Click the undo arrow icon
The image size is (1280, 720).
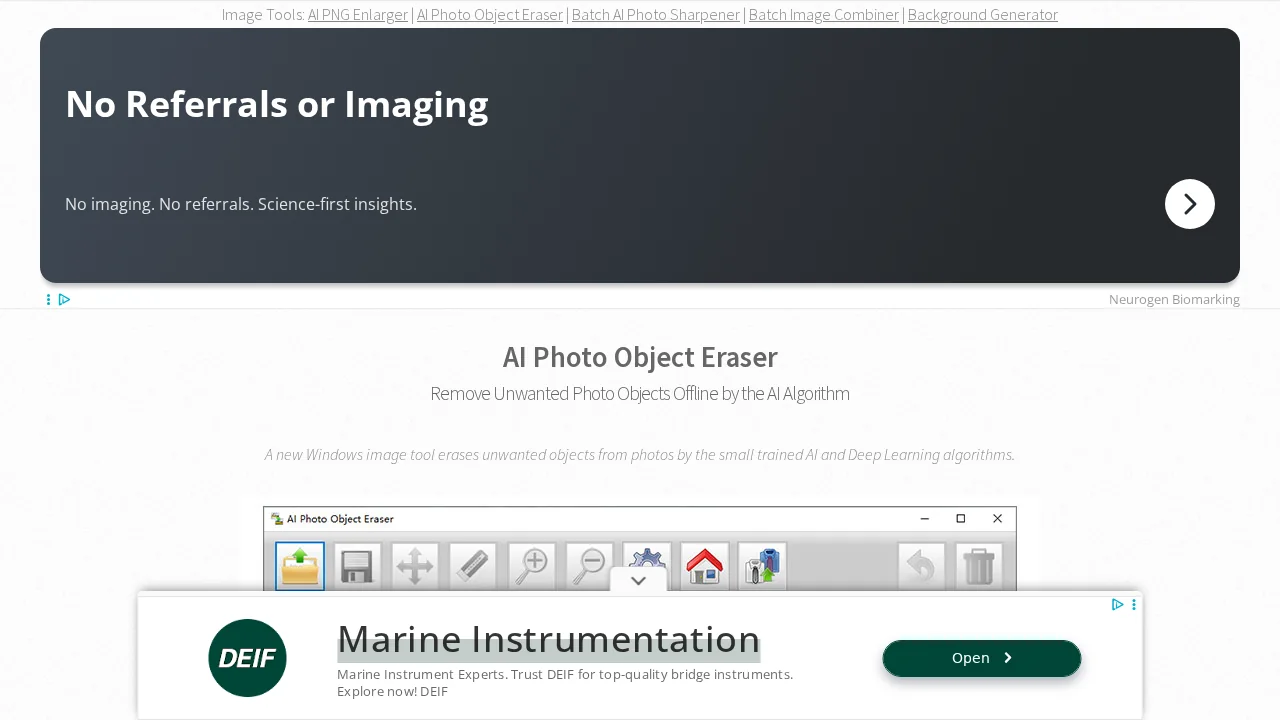[921, 566]
